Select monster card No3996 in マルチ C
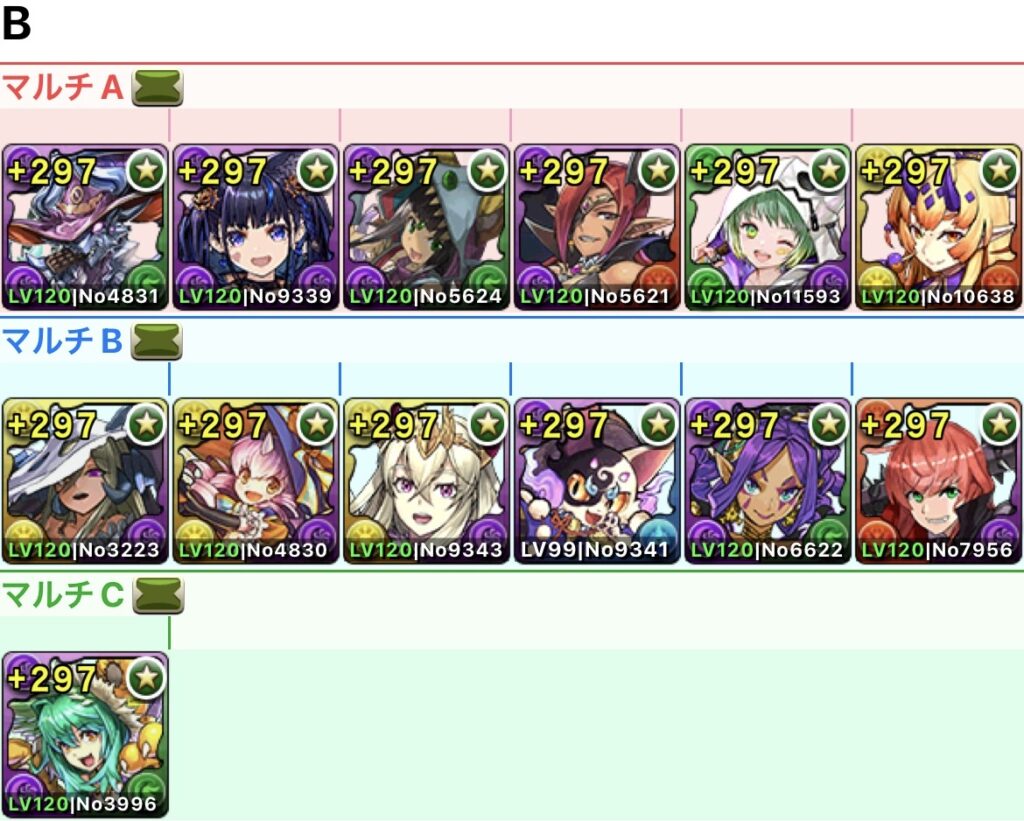Screen dimensions: 1024x821 [x=85, y=735]
